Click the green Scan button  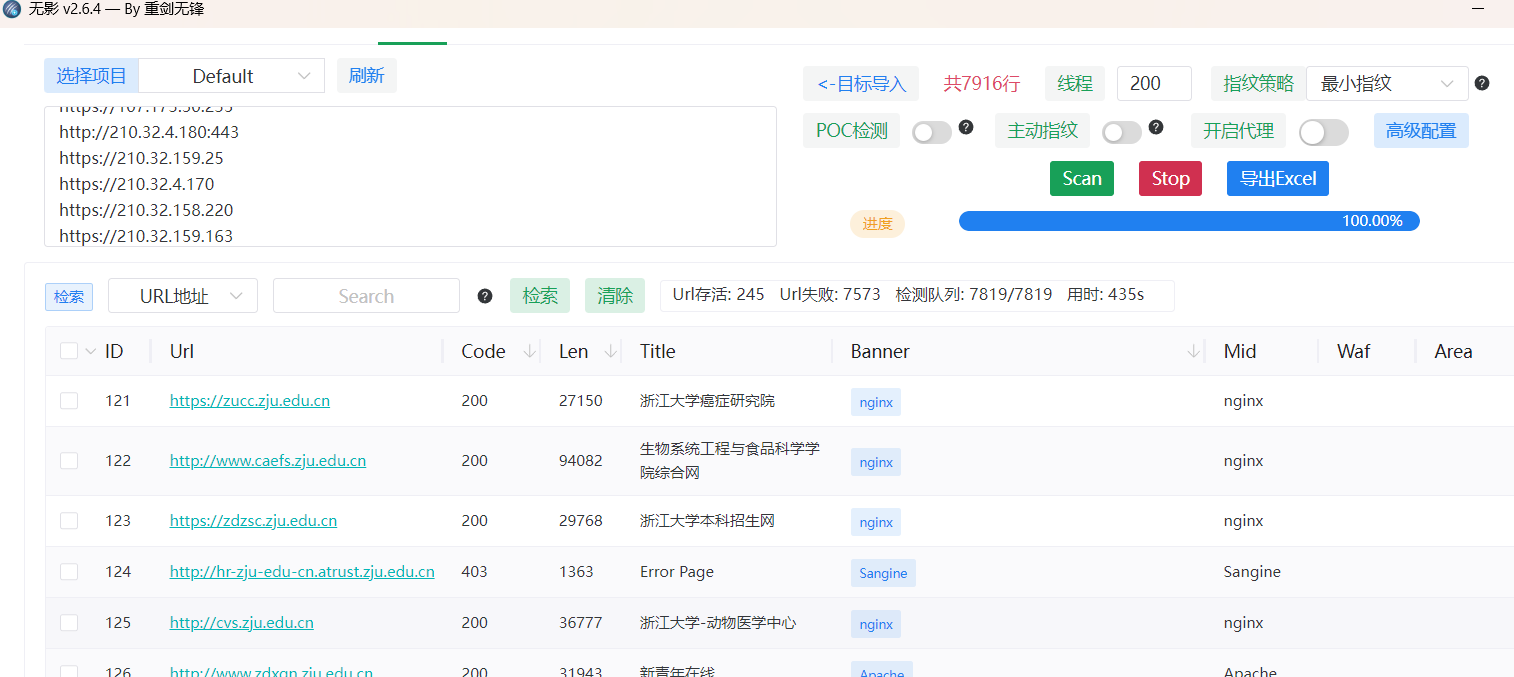[1082, 178]
